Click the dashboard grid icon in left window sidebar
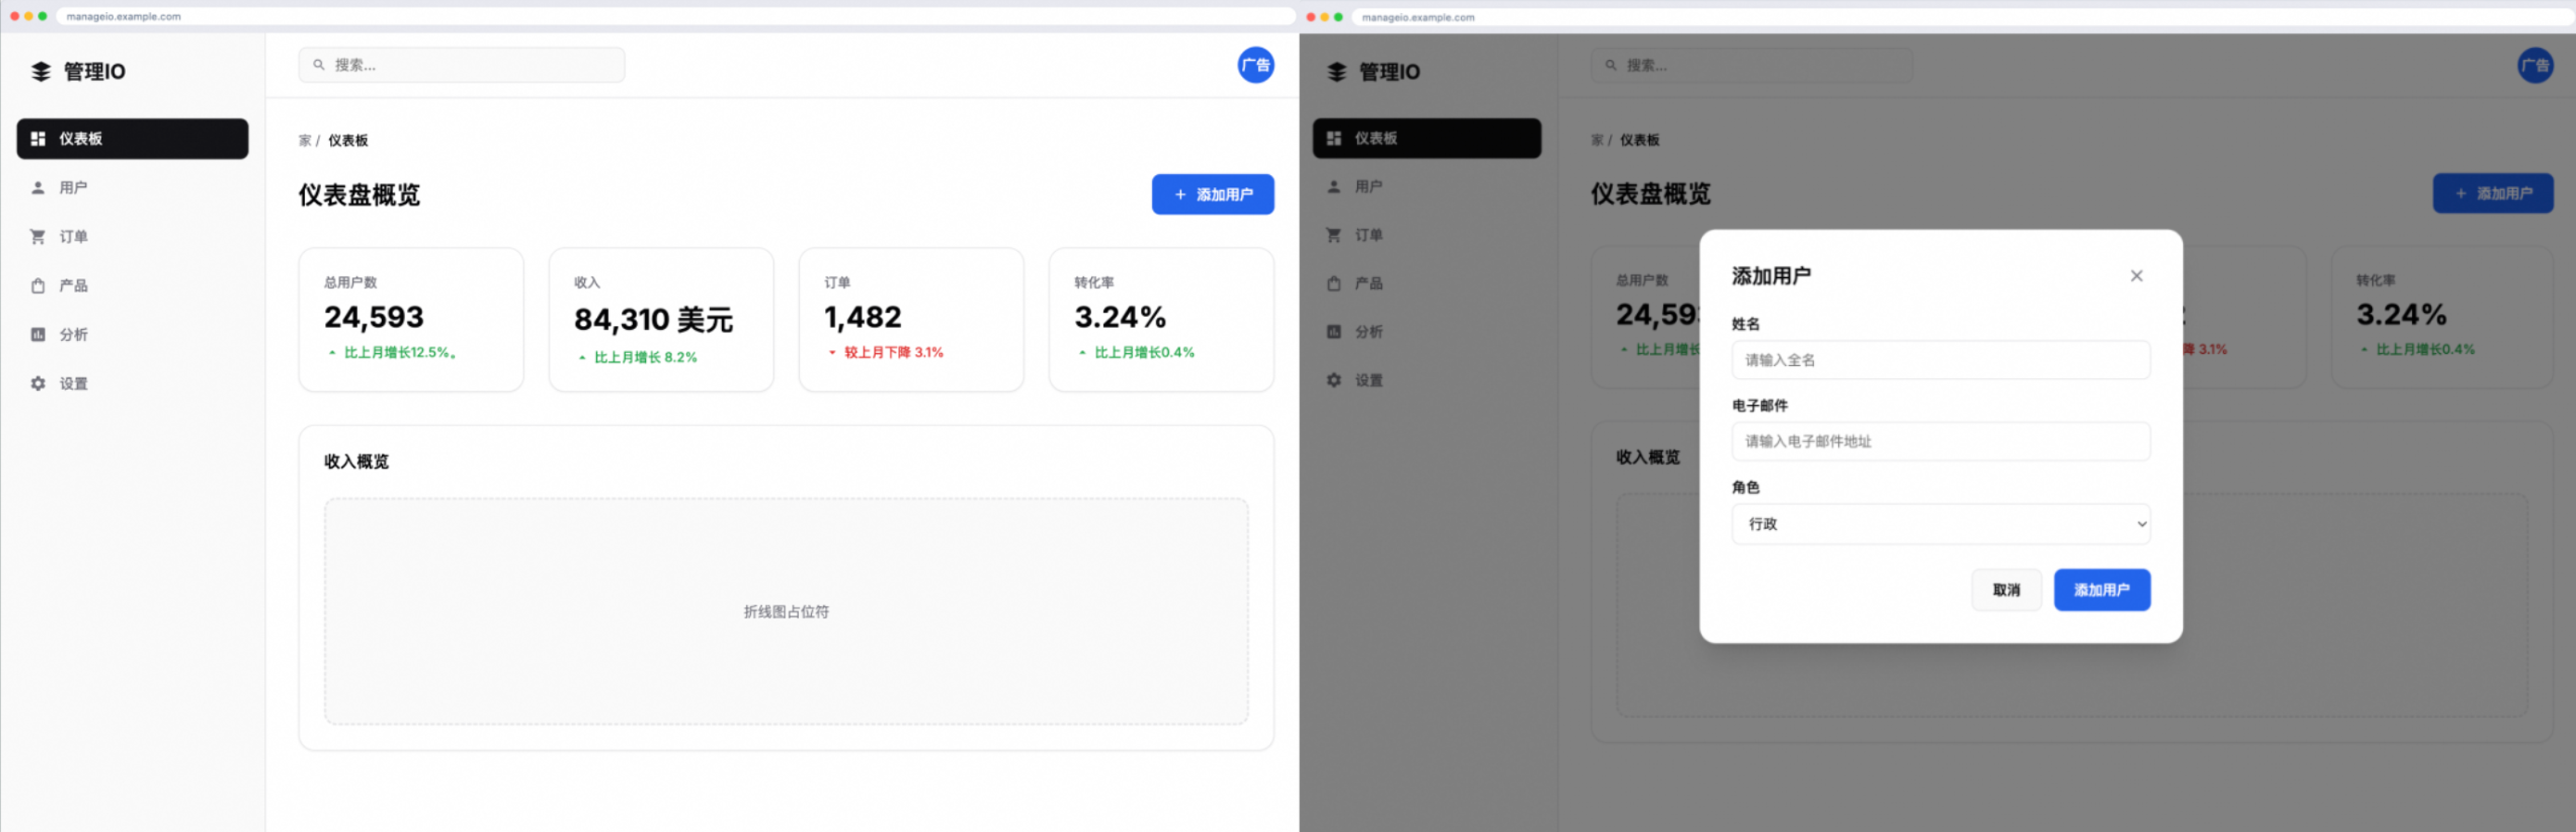The width and height of the screenshot is (2576, 832). 38,138
